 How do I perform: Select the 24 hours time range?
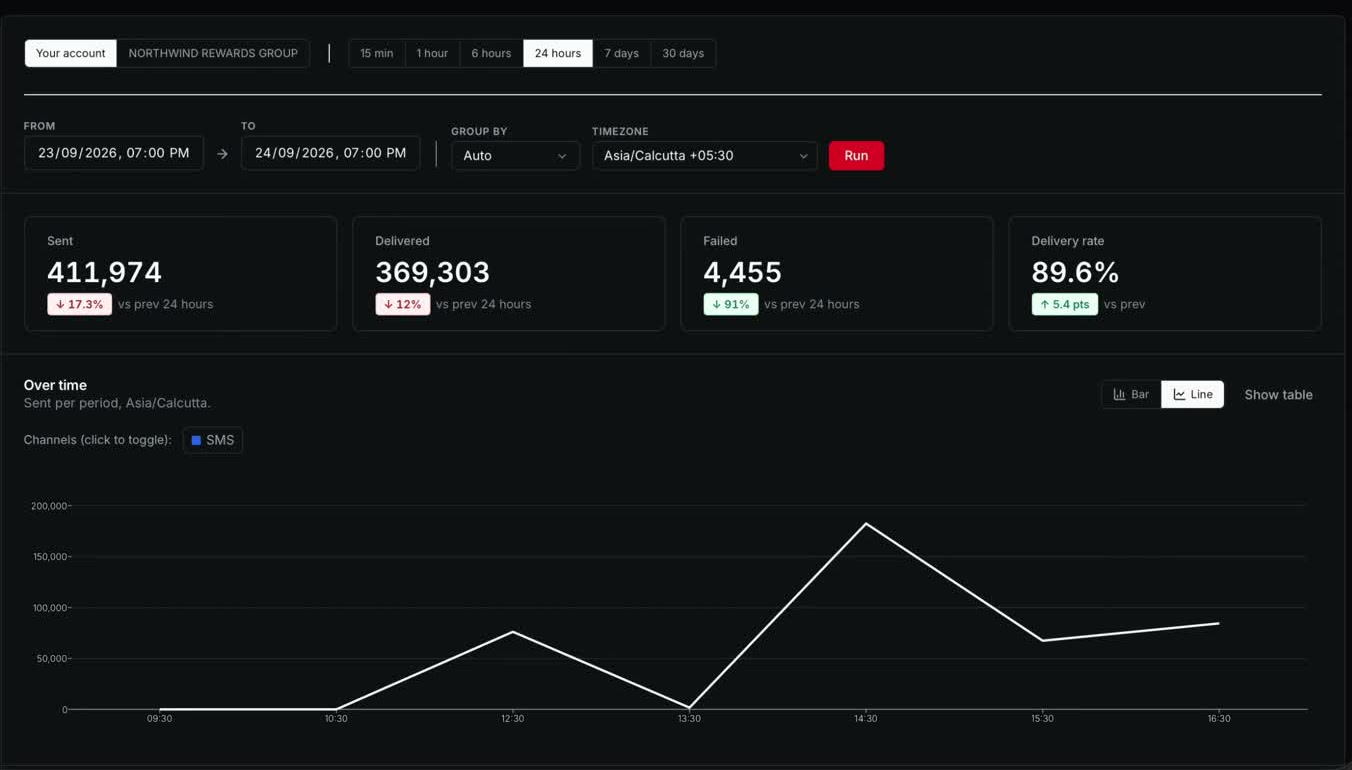pos(558,53)
